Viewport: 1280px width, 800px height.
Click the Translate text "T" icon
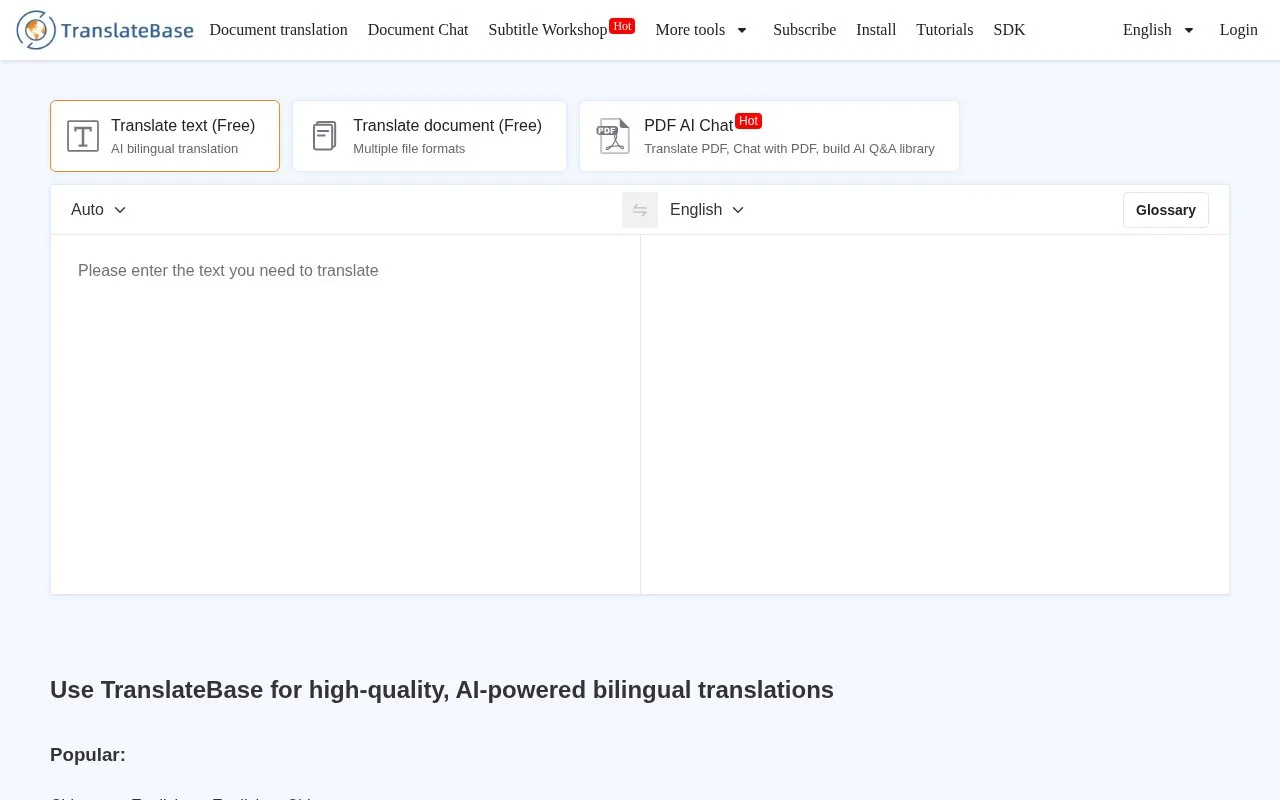(x=83, y=136)
